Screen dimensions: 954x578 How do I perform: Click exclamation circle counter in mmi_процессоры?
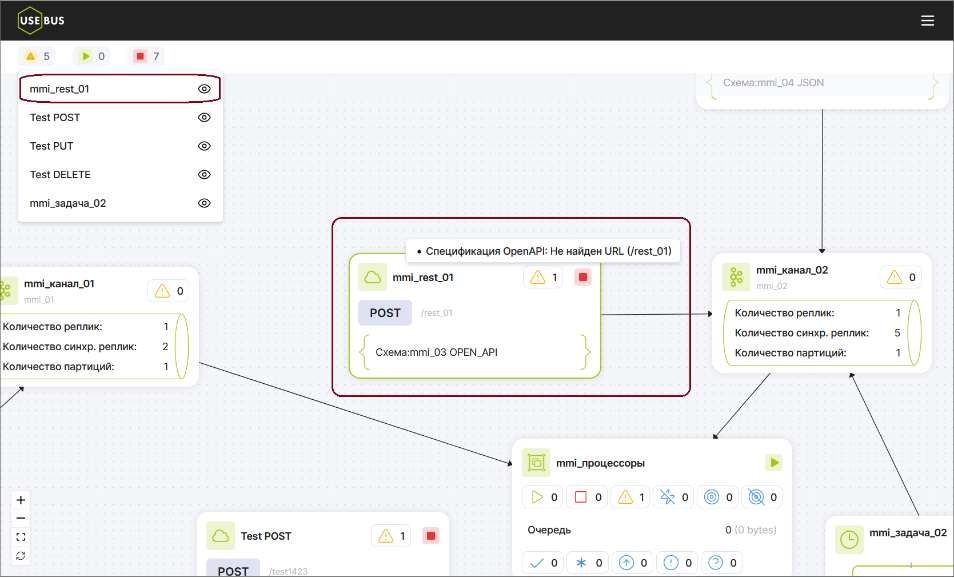tap(677, 563)
